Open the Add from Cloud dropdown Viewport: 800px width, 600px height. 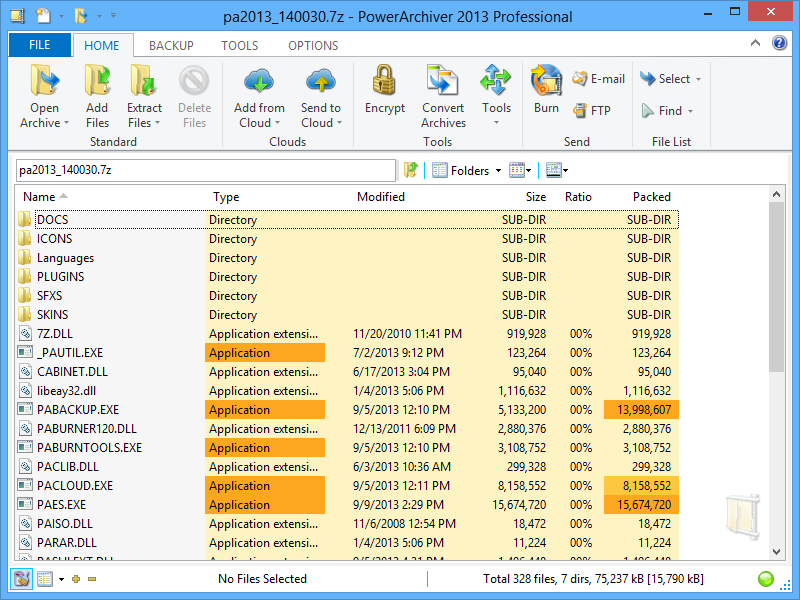tap(259, 123)
